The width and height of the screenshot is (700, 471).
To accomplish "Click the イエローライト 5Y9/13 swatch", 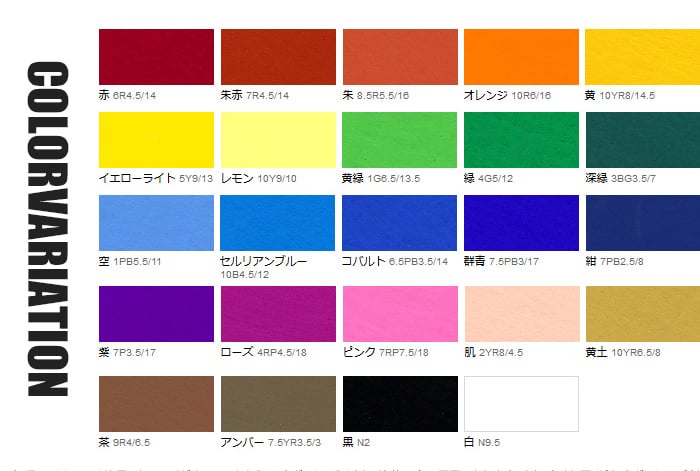I will tap(156, 140).
